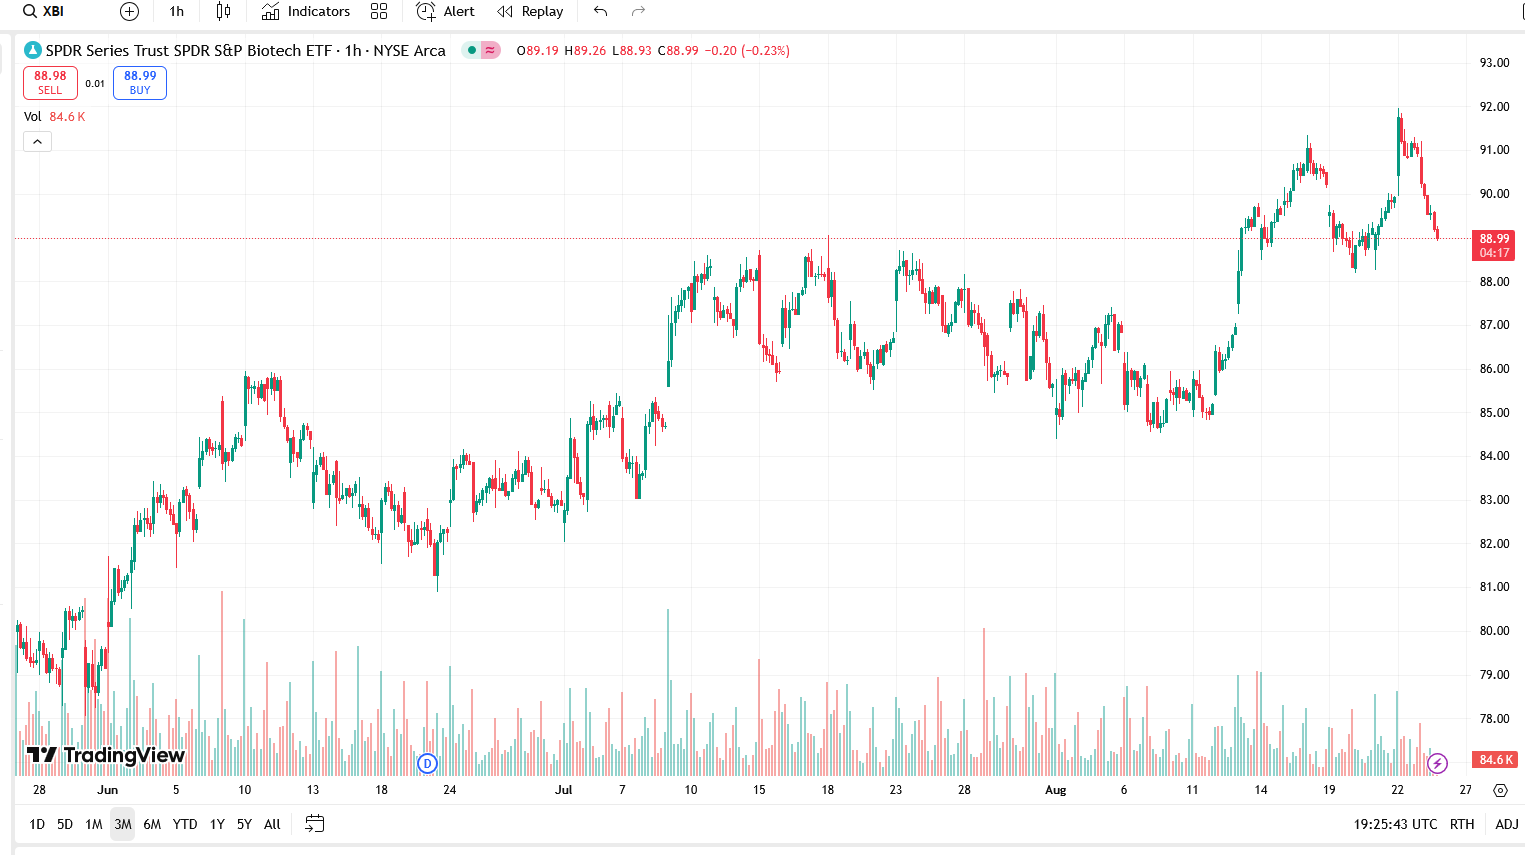
Task: Click the XBI symbol logo in the legend
Action: click(x=33, y=50)
